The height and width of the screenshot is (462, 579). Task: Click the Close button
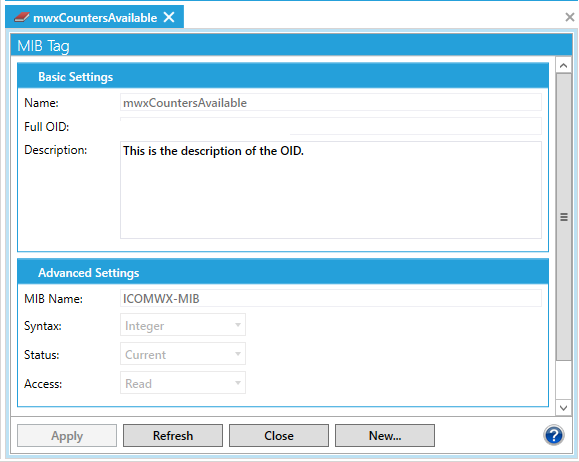(x=279, y=435)
